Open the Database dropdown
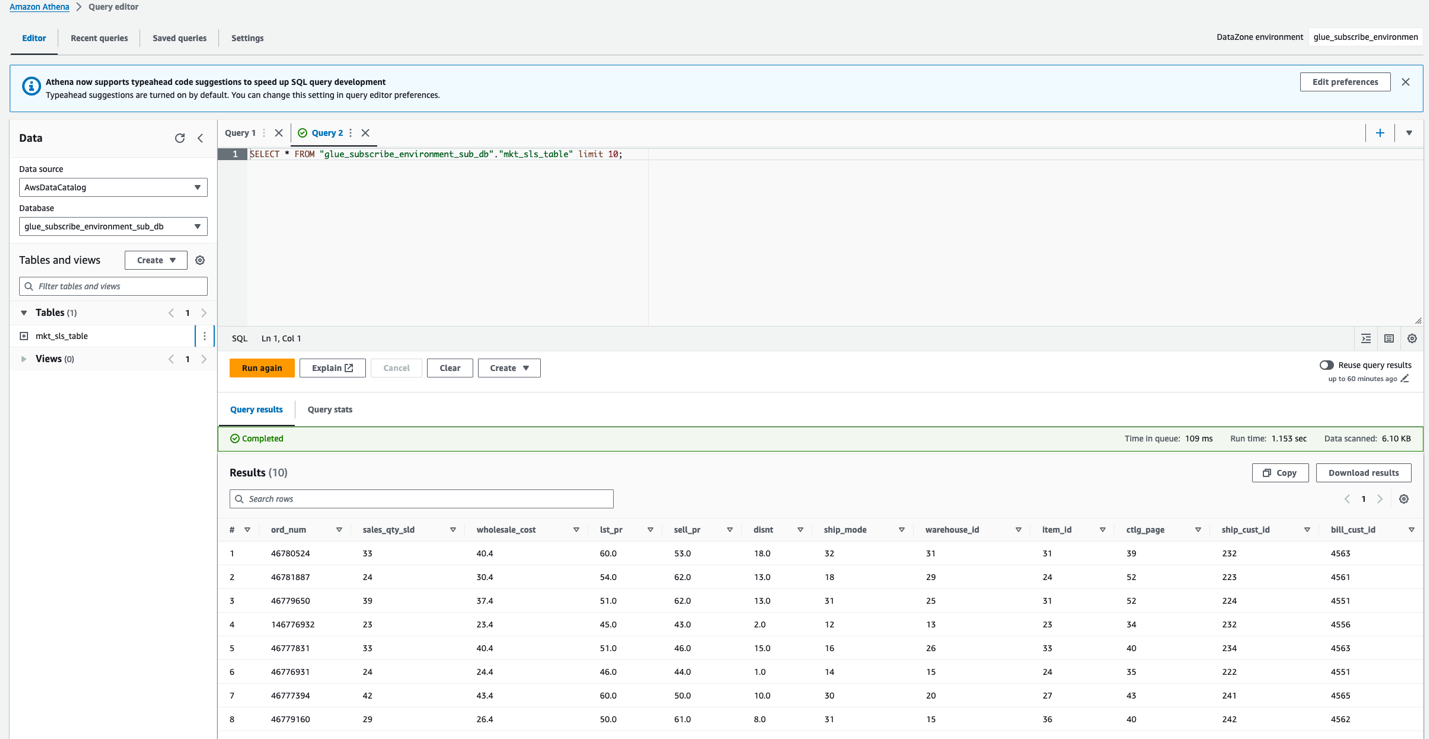The height and width of the screenshot is (739, 1429). [x=113, y=226]
